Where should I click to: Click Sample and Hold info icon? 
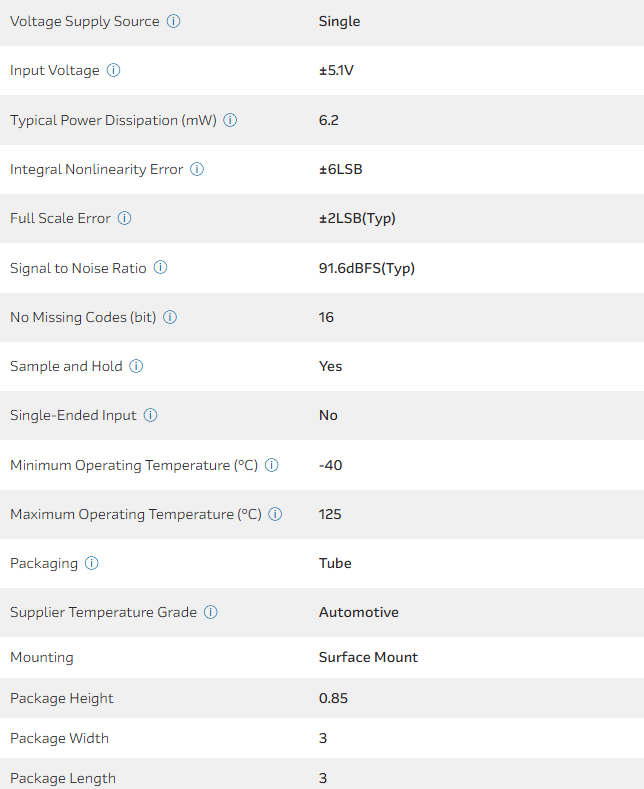(x=137, y=366)
